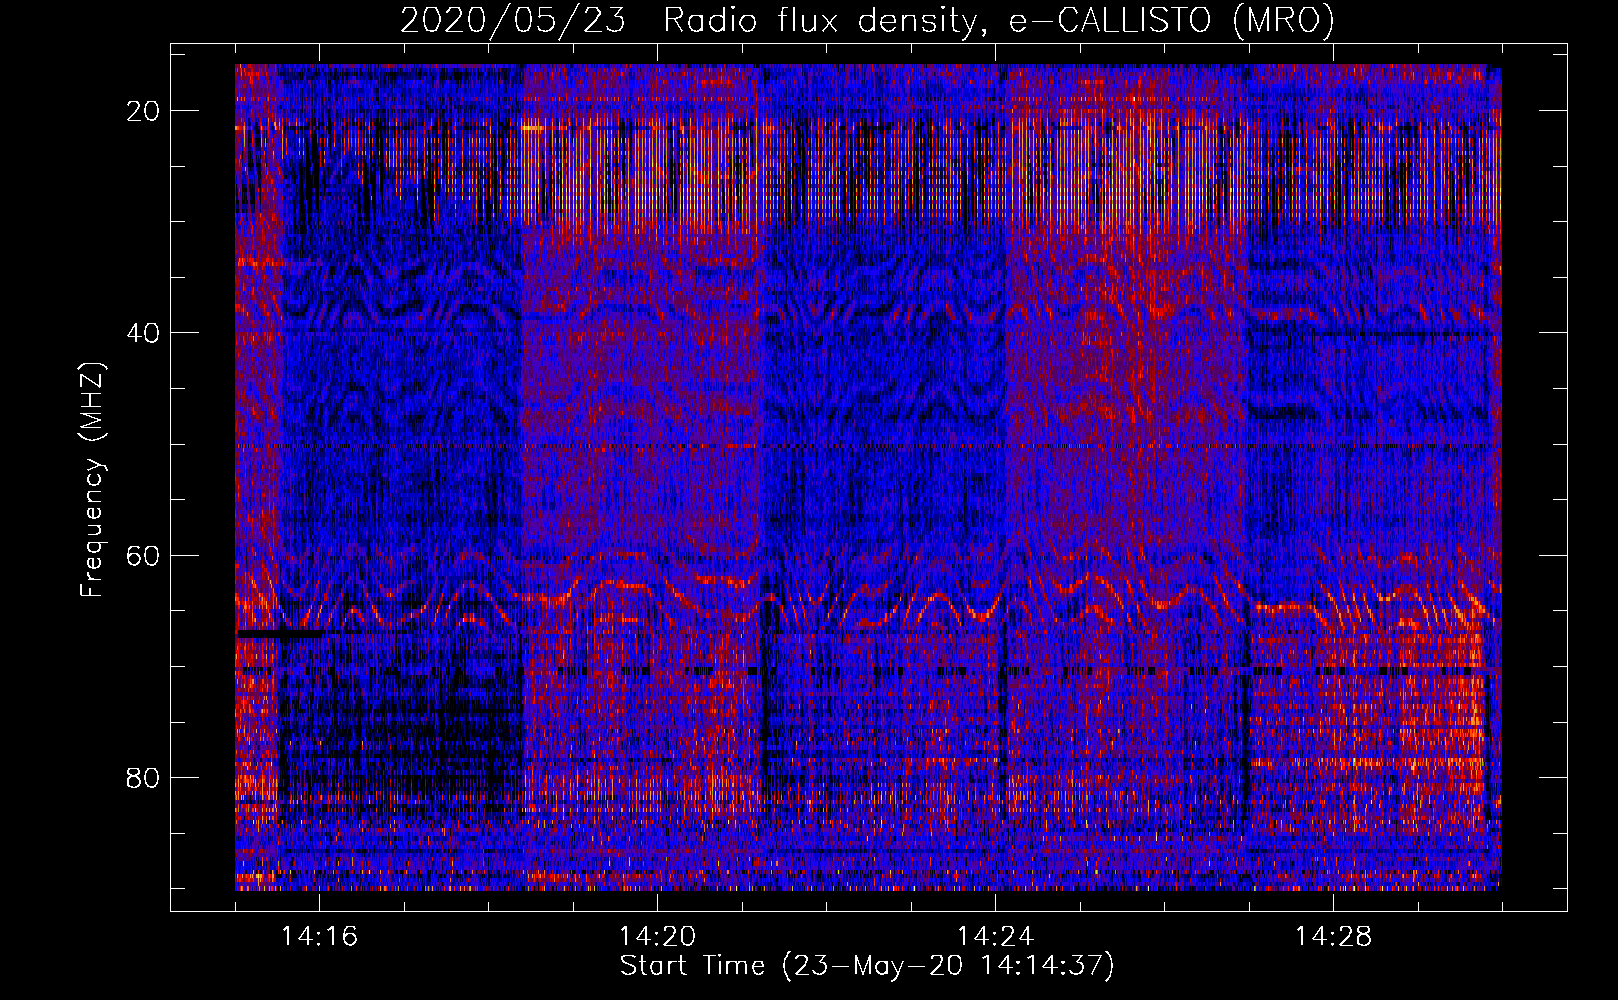Click the 60 MHz frequency tick label
The width and height of the screenshot is (1618, 1000).
pyautogui.click(x=144, y=556)
